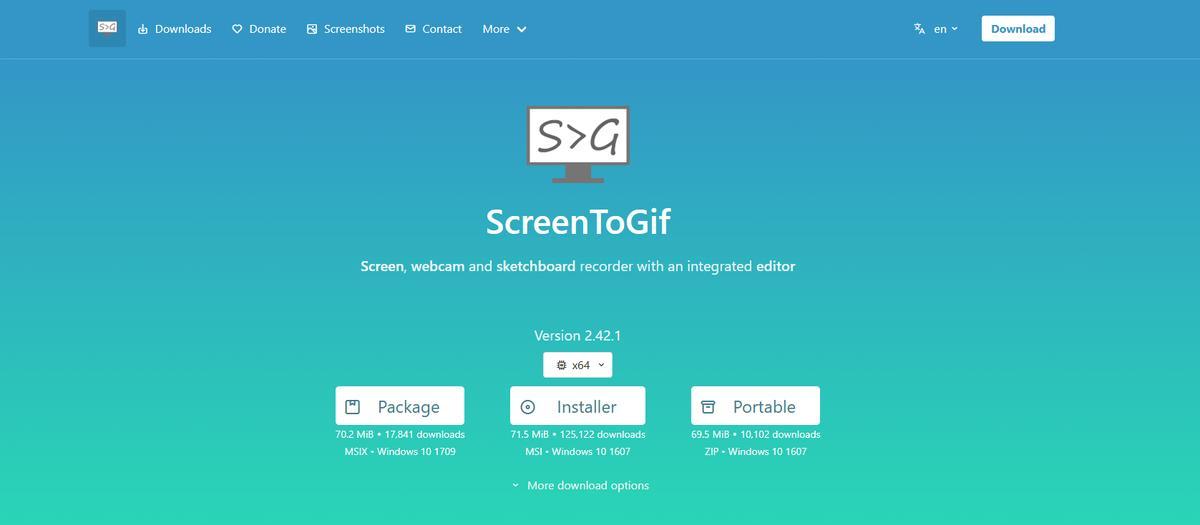Image resolution: width=1200 pixels, height=525 pixels.
Task: Click the Downloads icon in navigation
Action: click(143, 29)
